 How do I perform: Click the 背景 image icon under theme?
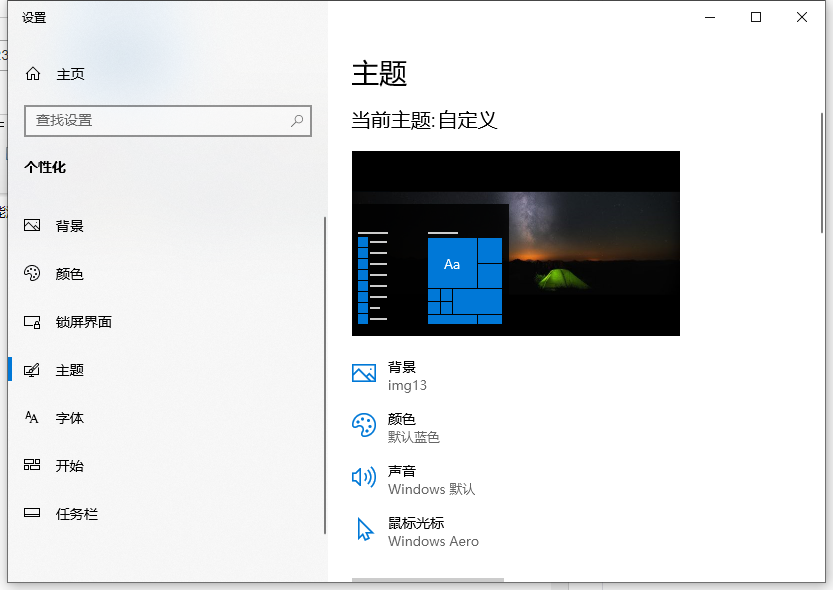click(x=363, y=373)
